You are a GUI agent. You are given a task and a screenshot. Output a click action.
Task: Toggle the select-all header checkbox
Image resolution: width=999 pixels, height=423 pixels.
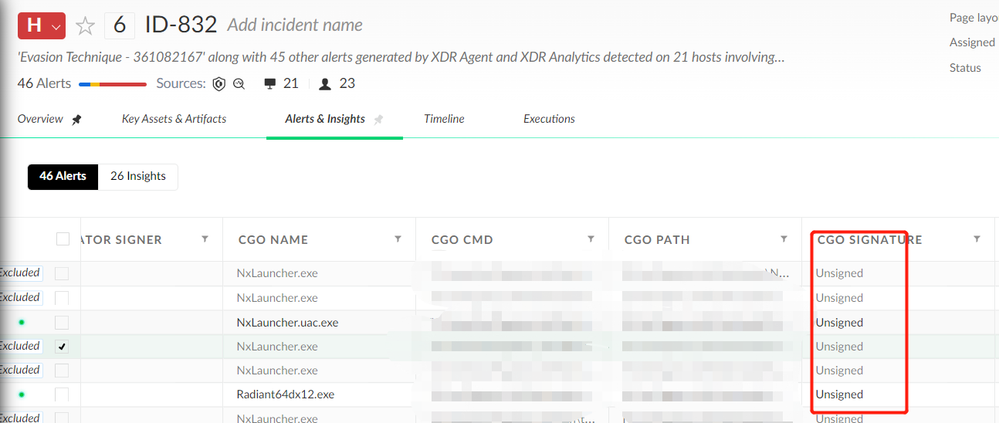coord(63,239)
